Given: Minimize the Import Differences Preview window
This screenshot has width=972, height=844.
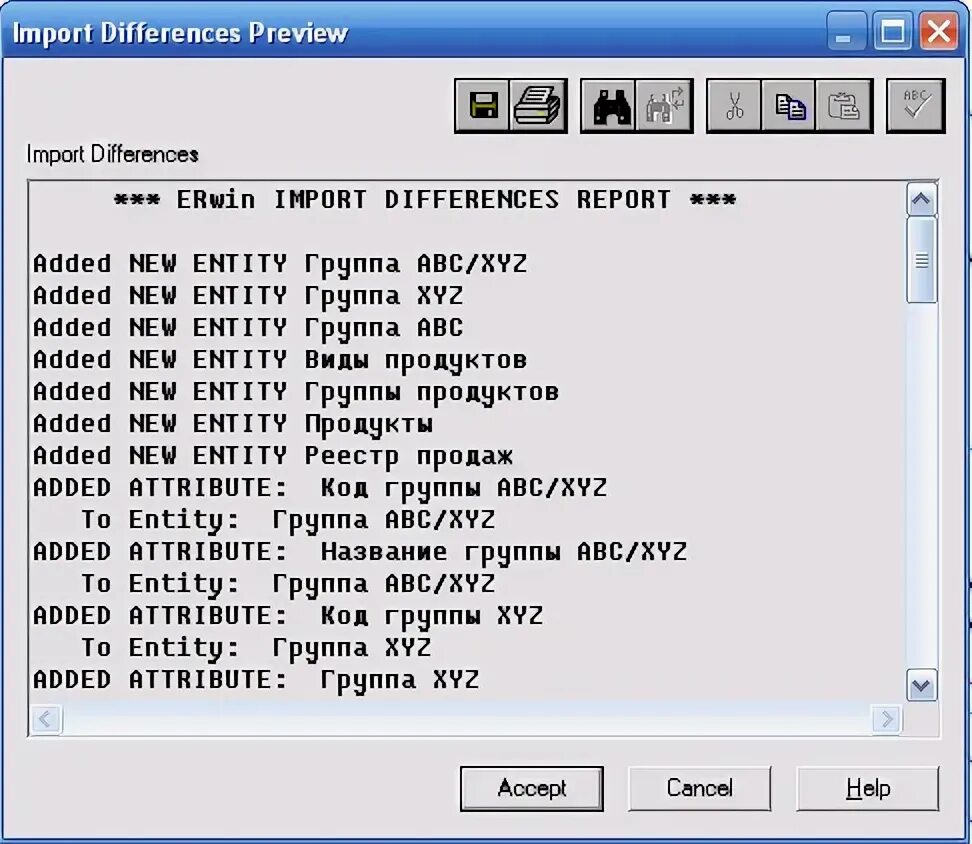Looking at the screenshot, I should click(846, 32).
